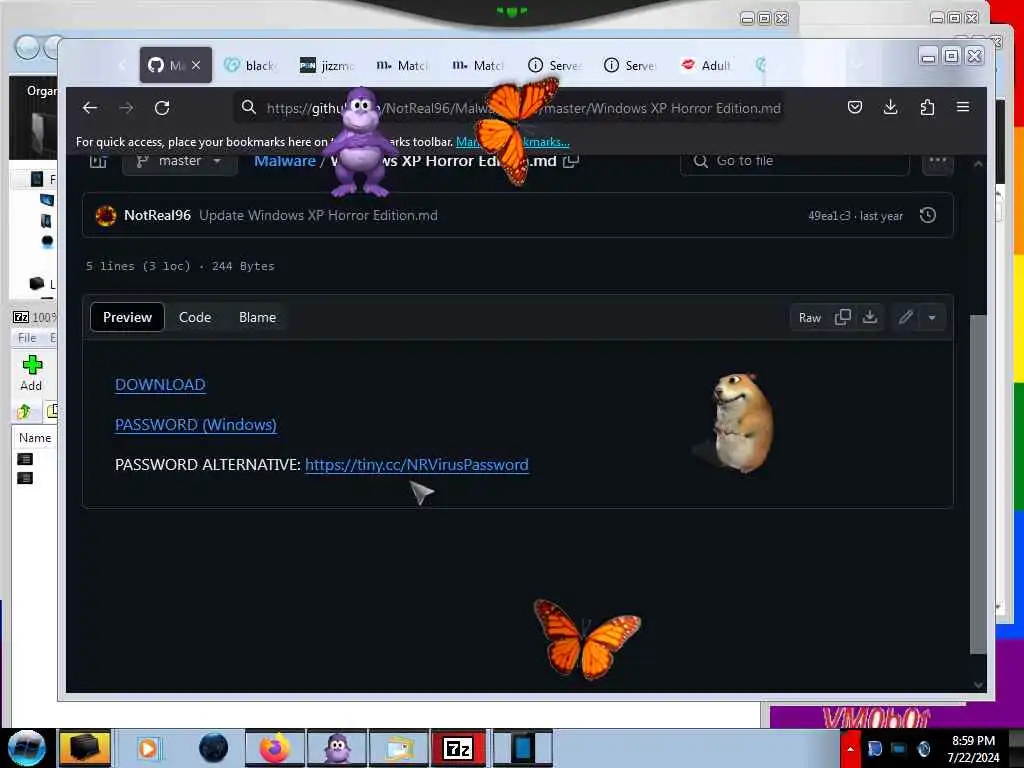This screenshot has height=768, width=1024.
Task: Click the Add button in 7-Zip window
Action: pyautogui.click(x=31, y=373)
